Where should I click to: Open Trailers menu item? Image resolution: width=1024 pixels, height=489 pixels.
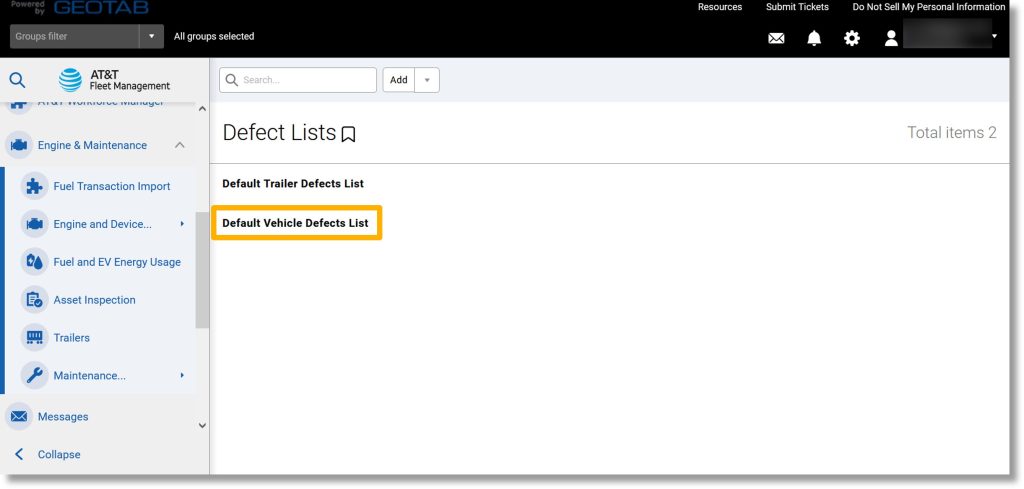[x=72, y=338]
